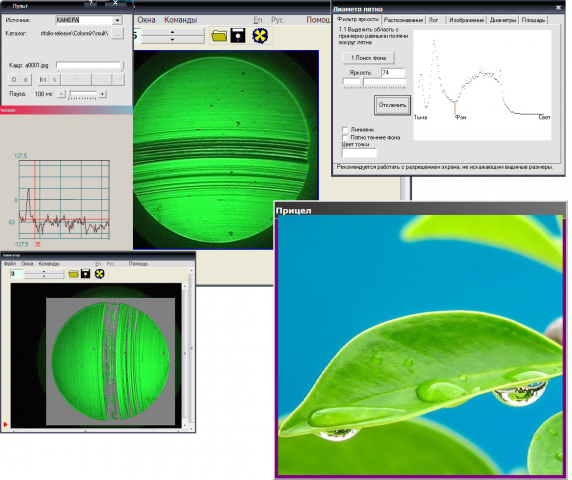Image resolution: width=572 pixels, height=480 pixels.
Task: Click the large 'O' button in Пульт panel
Action: point(14,80)
